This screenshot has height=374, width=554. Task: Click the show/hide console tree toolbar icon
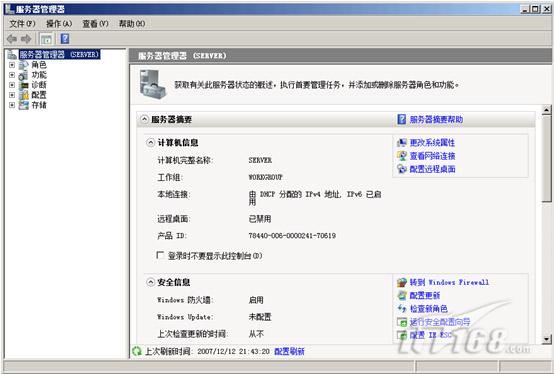point(46,39)
